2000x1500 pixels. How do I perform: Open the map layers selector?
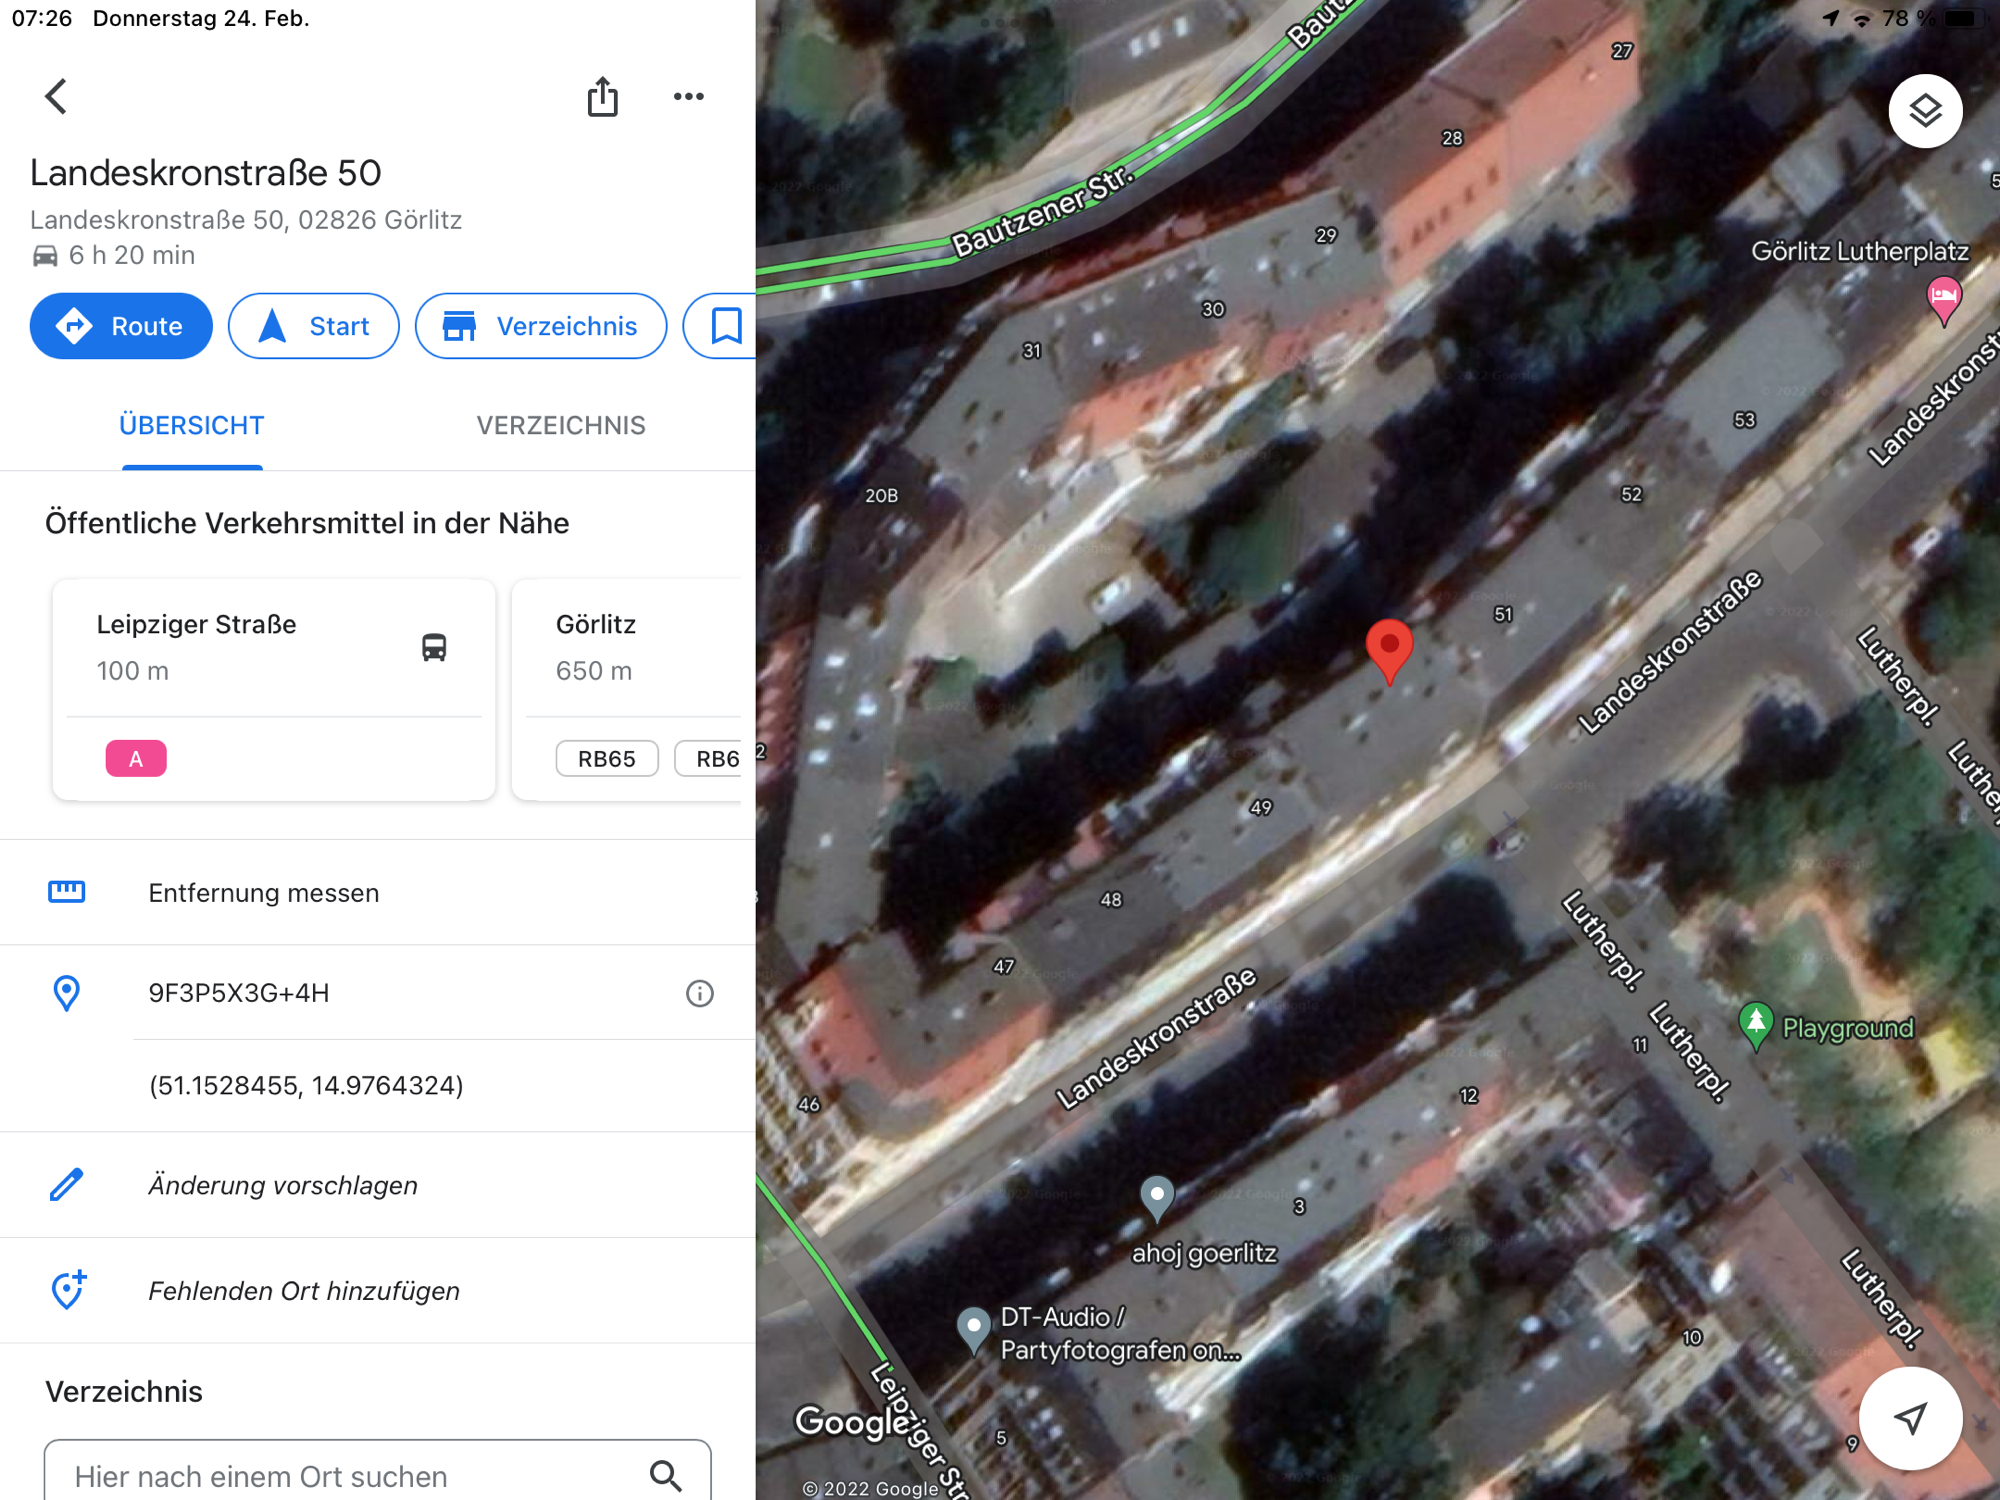pos(1924,111)
